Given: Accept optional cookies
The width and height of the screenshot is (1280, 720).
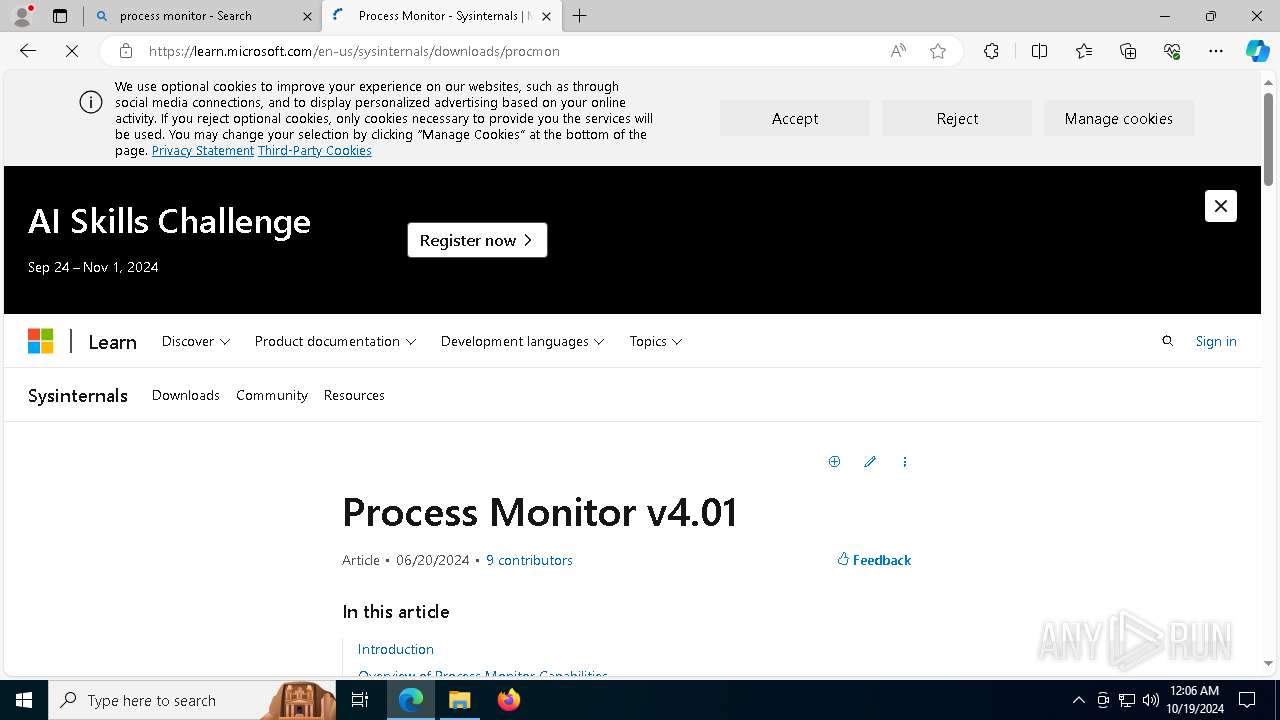Looking at the screenshot, I should (x=794, y=118).
